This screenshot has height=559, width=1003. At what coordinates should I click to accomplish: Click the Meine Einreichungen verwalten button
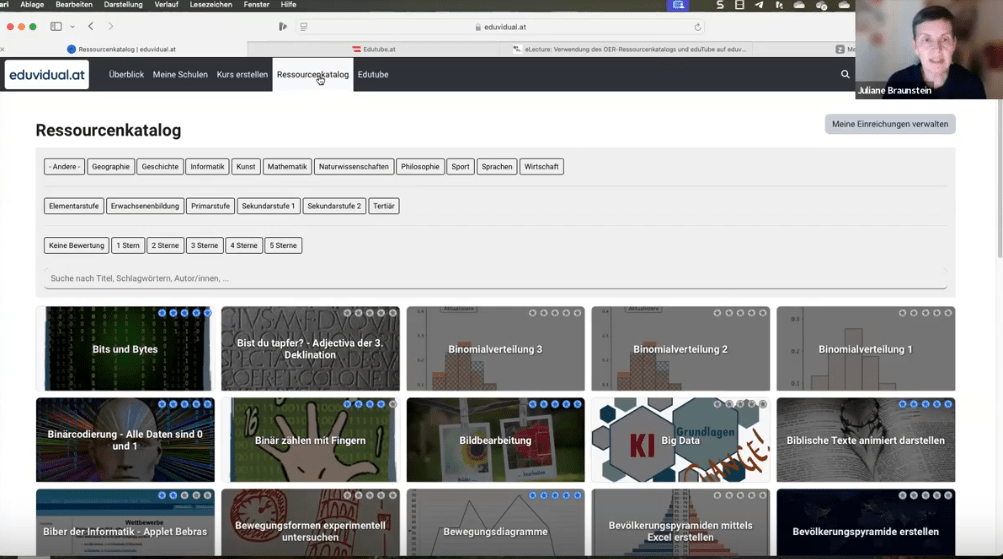pos(890,124)
